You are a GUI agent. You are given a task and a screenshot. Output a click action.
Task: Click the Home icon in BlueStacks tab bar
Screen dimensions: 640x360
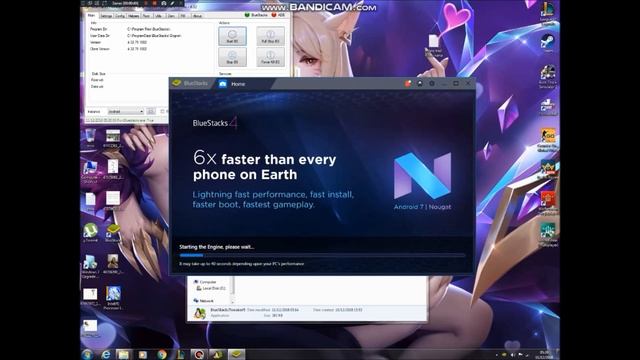click(x=222, y=84)
